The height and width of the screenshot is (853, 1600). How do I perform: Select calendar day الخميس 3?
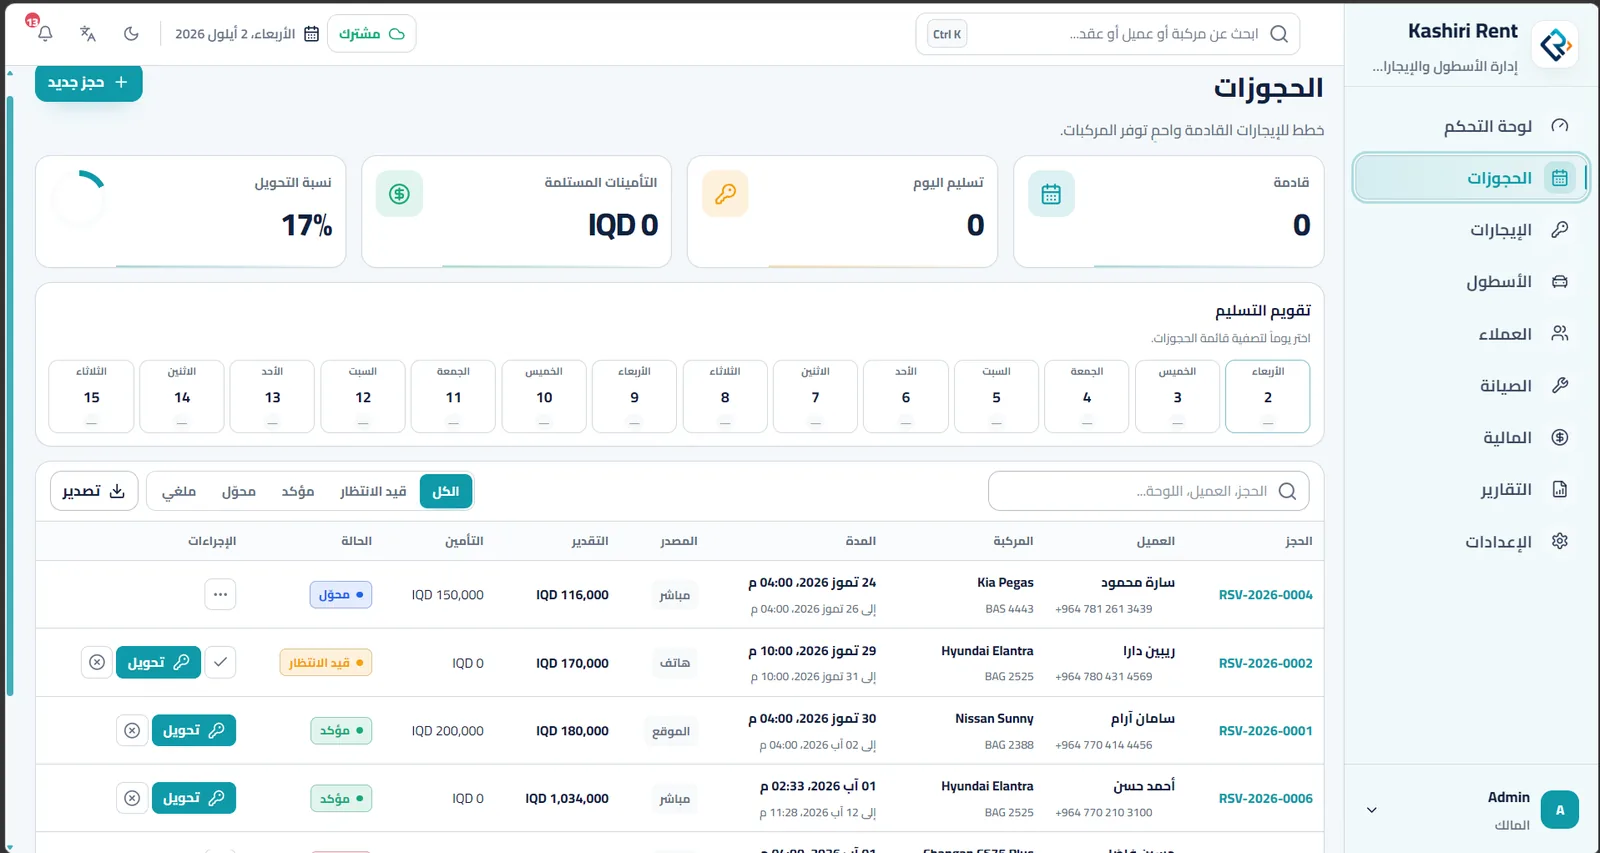(x=1177, y=396)
